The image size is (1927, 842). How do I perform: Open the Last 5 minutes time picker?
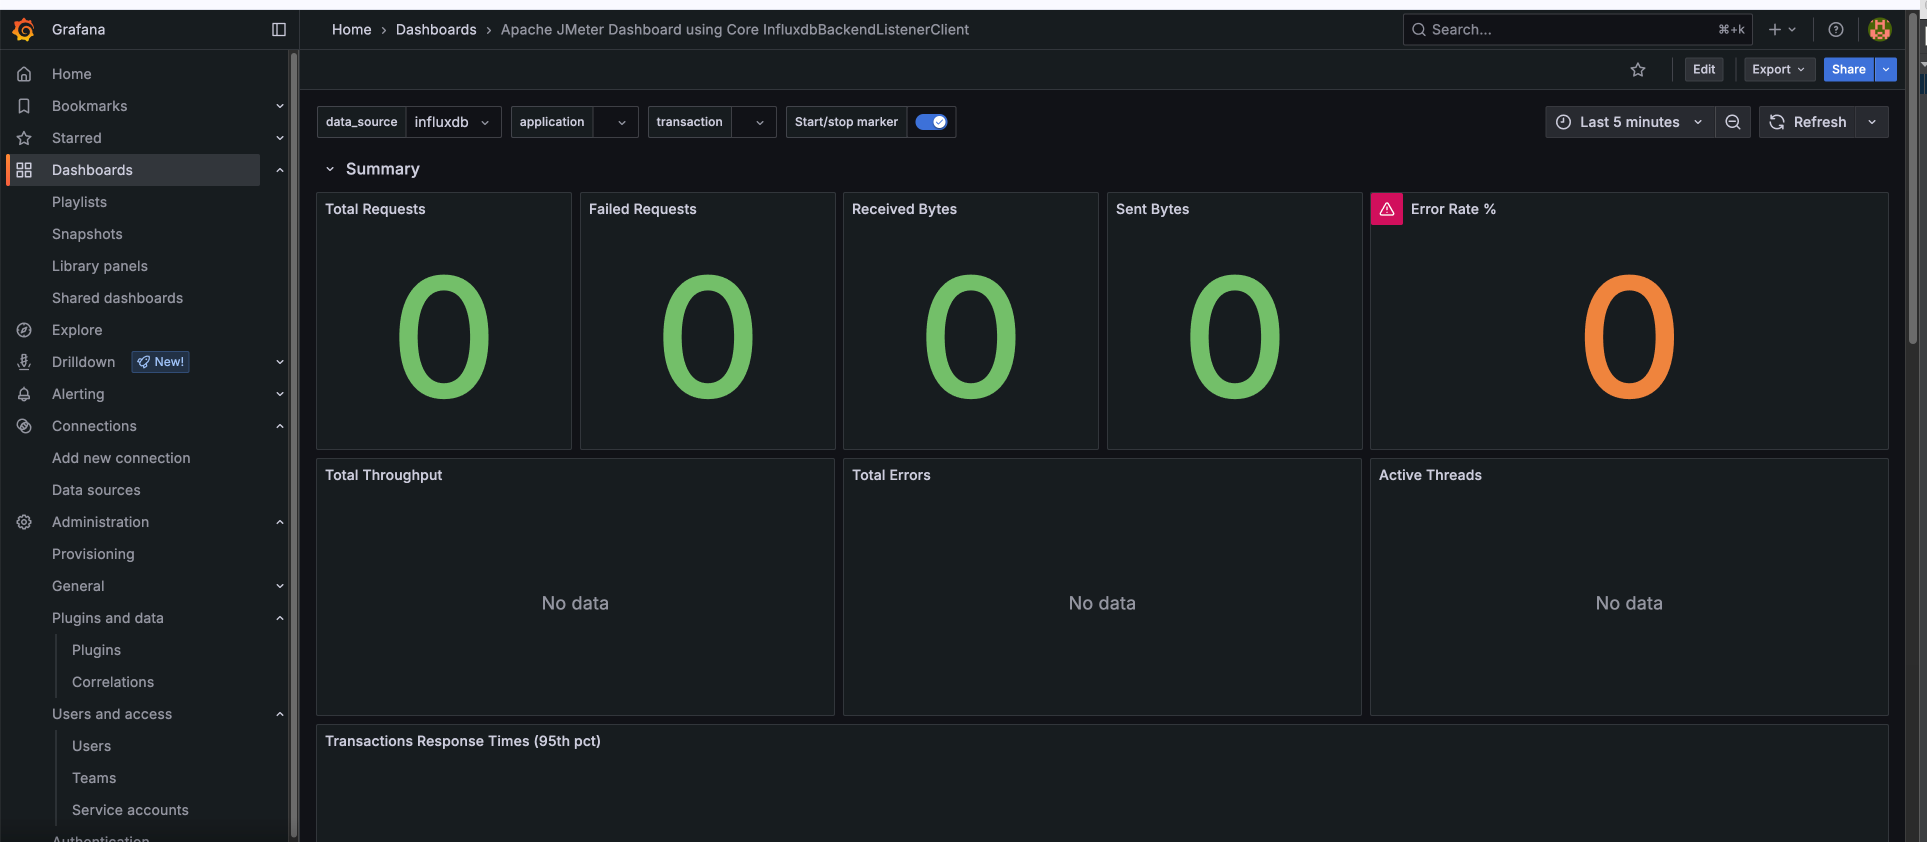click(x=1629, y=122)
